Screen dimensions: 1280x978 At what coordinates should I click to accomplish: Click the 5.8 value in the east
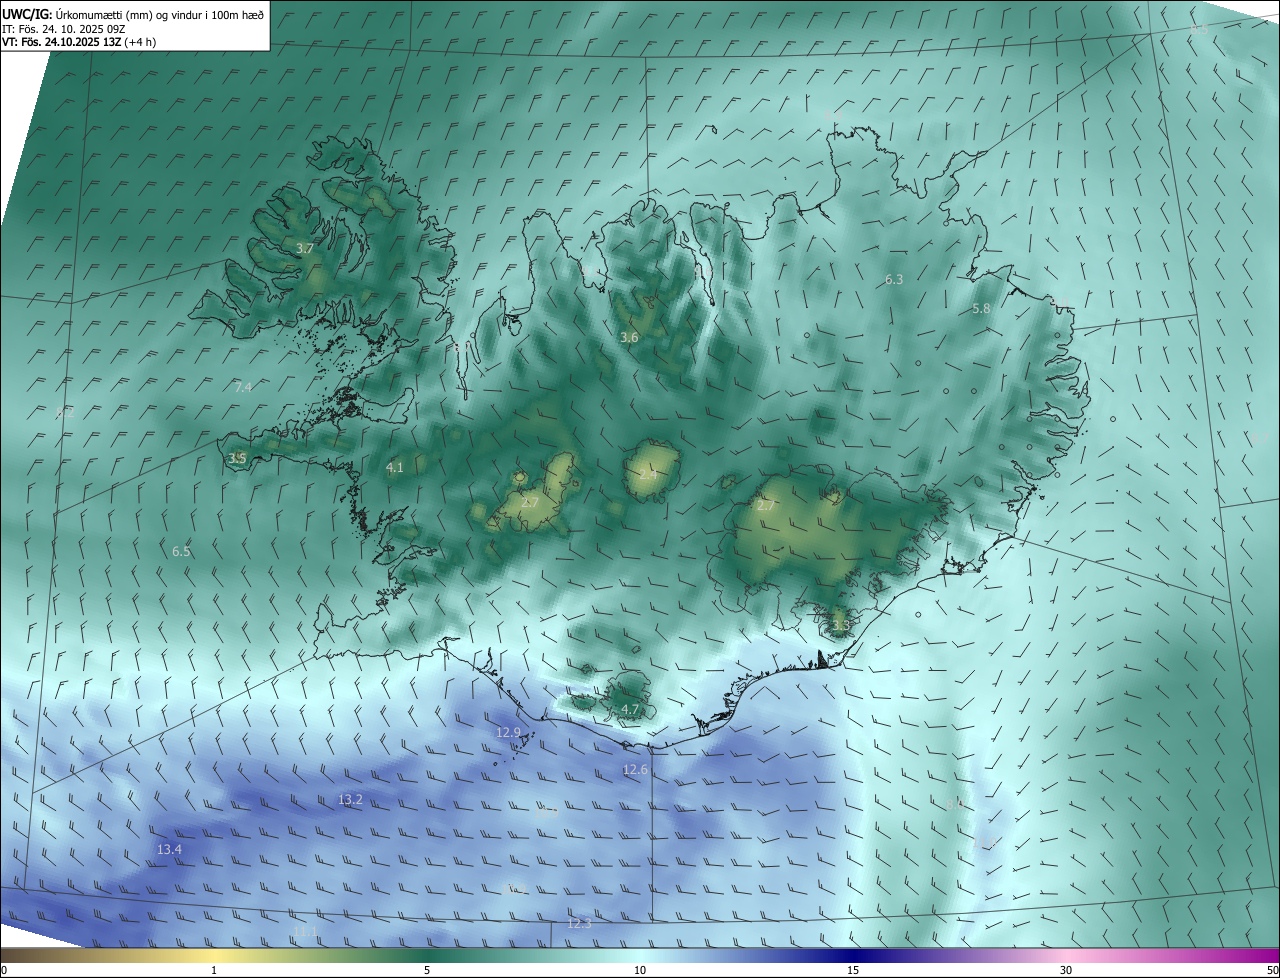(x=981, y=309)
